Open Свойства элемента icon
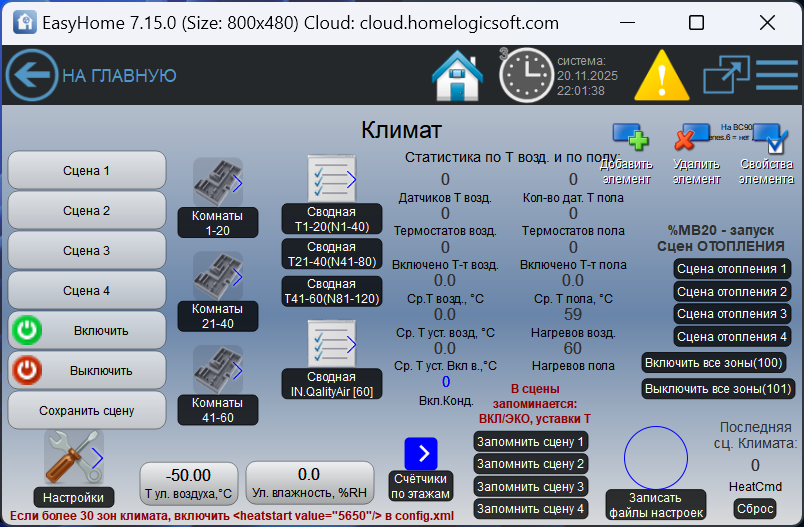 point(767,139)
